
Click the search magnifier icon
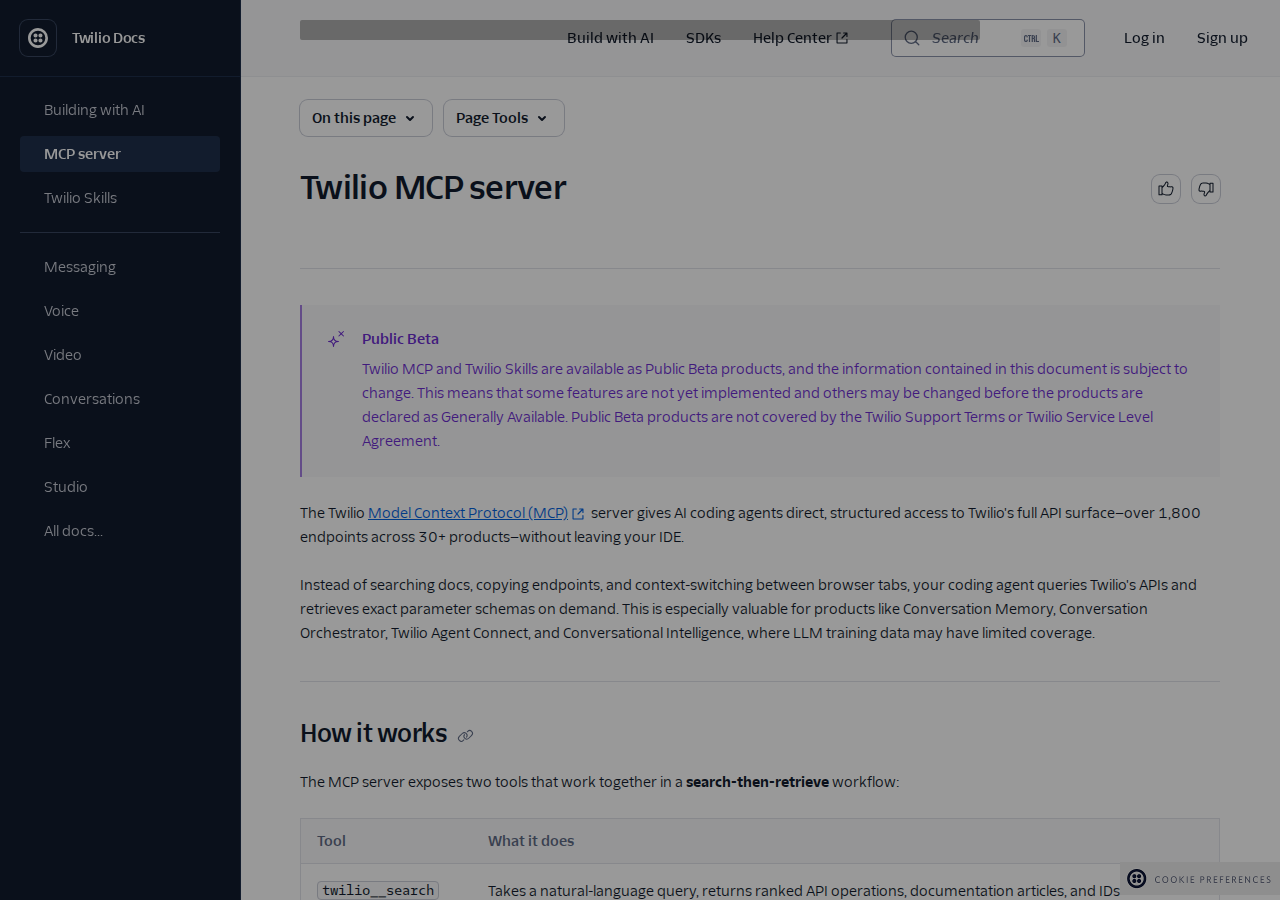[912, 38]
